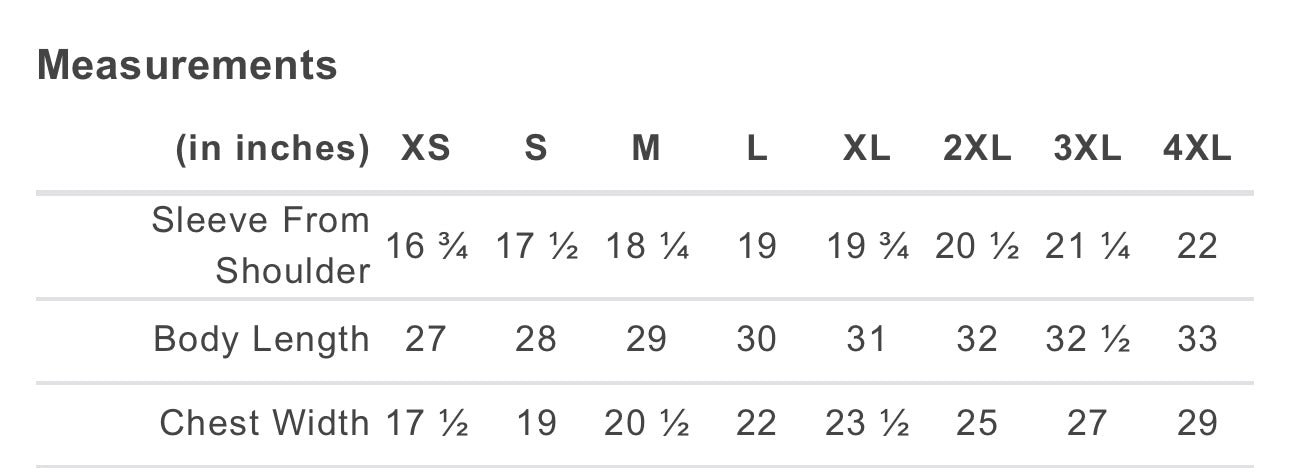Select the XL size column header
Screen dimensions: 1290x476
point(866,149)
